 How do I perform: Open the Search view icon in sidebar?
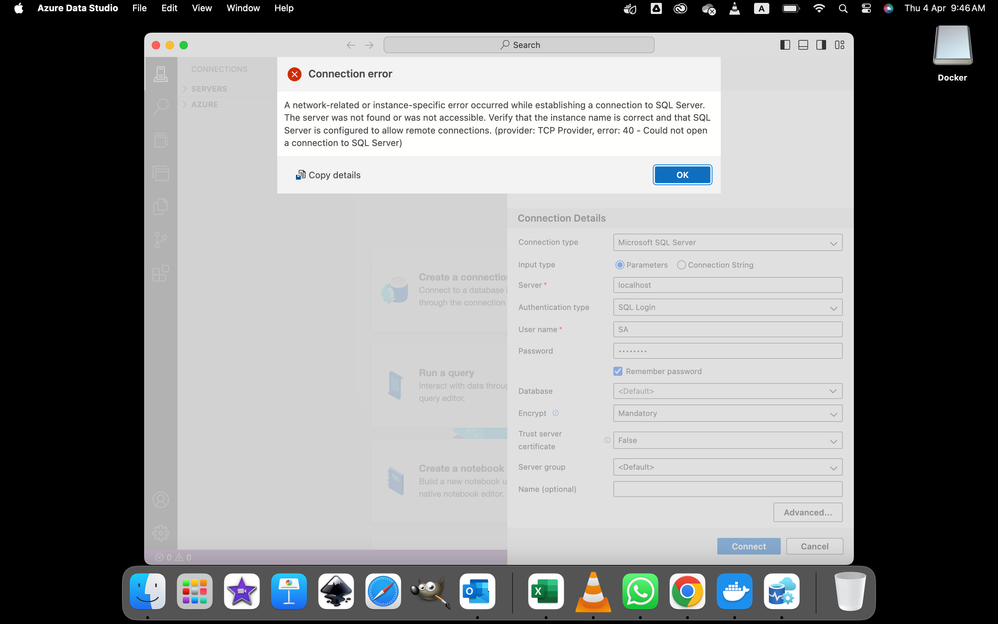(x=160, y=106)
